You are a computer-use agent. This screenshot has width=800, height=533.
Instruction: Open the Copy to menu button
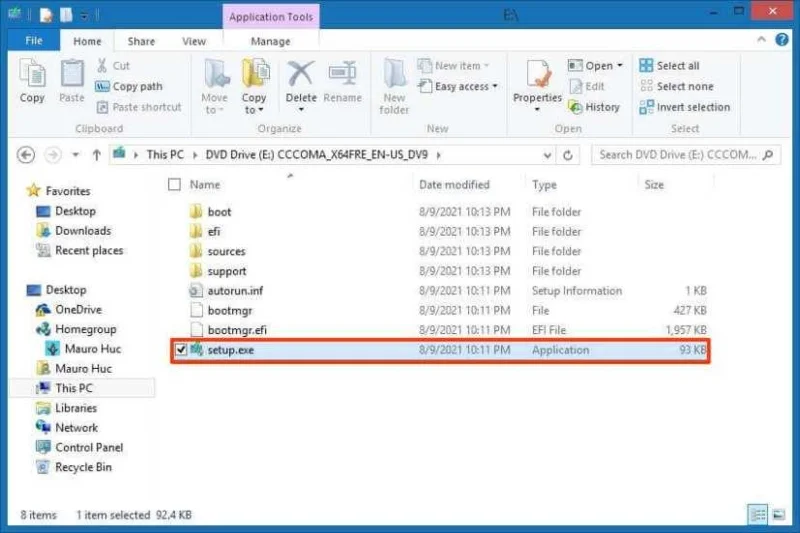255,87
